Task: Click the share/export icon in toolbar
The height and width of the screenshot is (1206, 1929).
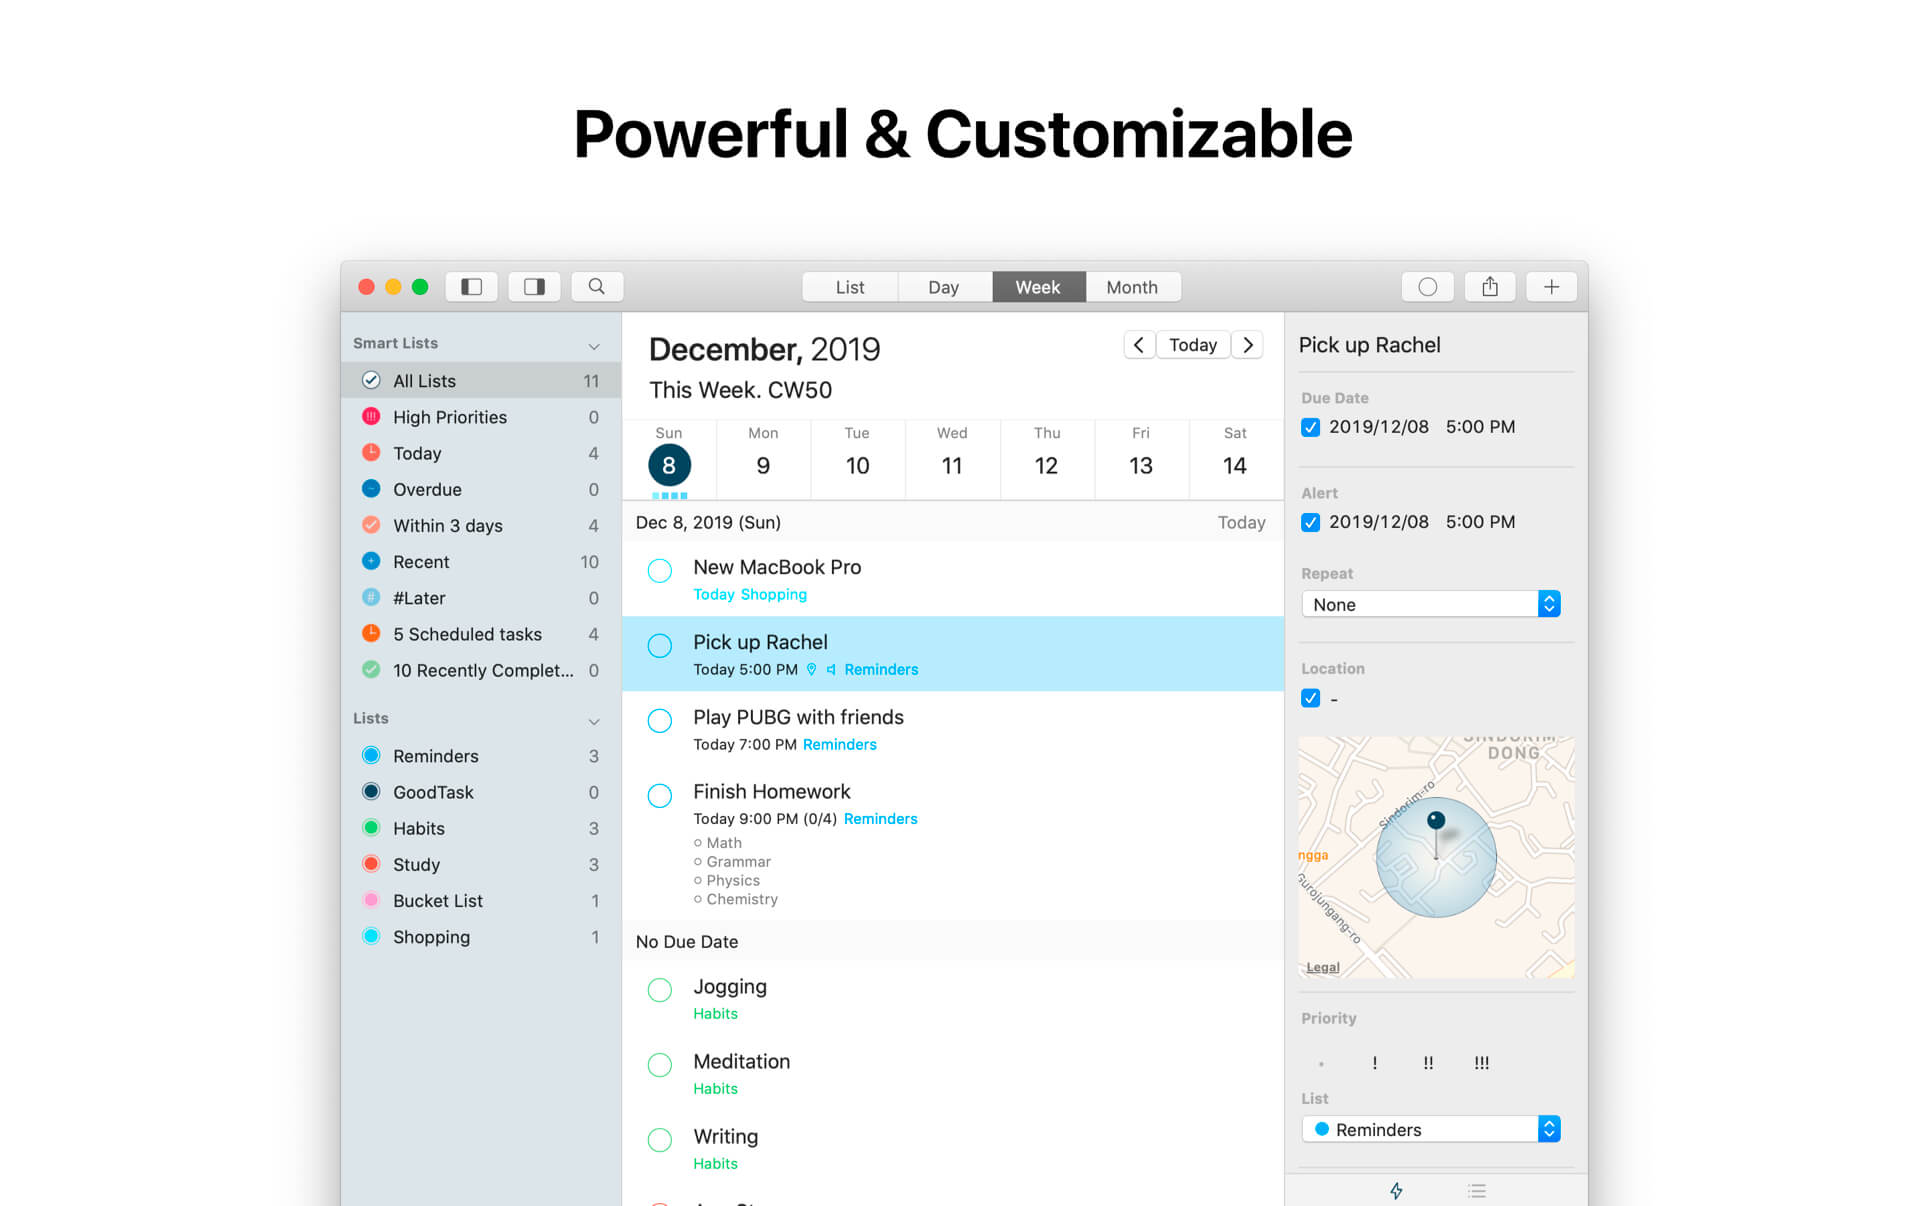Action: [1490, 288]
